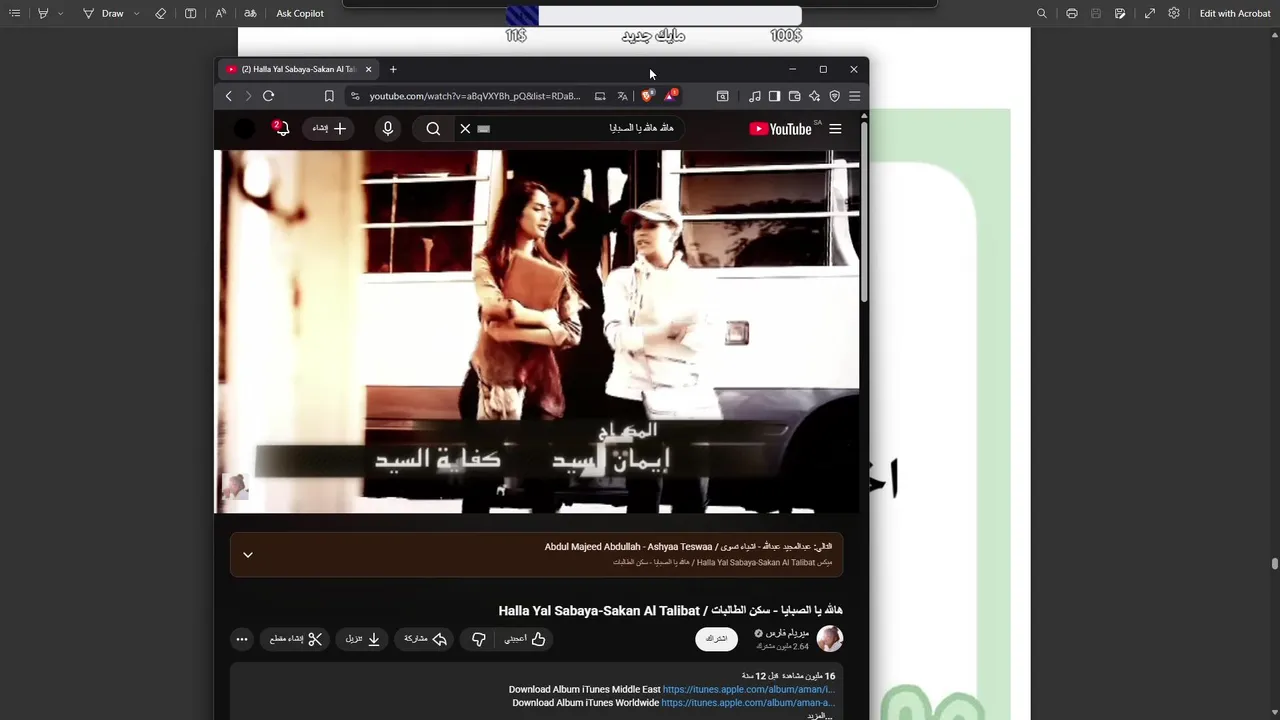Open Brave Rewards triangle icon
The width and height of the screenshot is (1280, 720).
(671, 96)
